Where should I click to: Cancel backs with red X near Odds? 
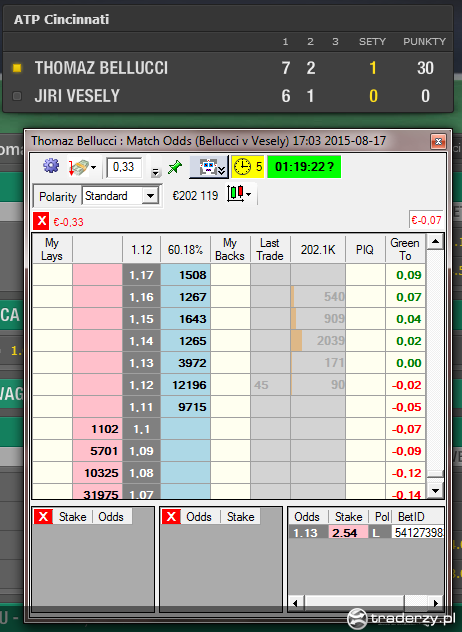coord(171,517)
